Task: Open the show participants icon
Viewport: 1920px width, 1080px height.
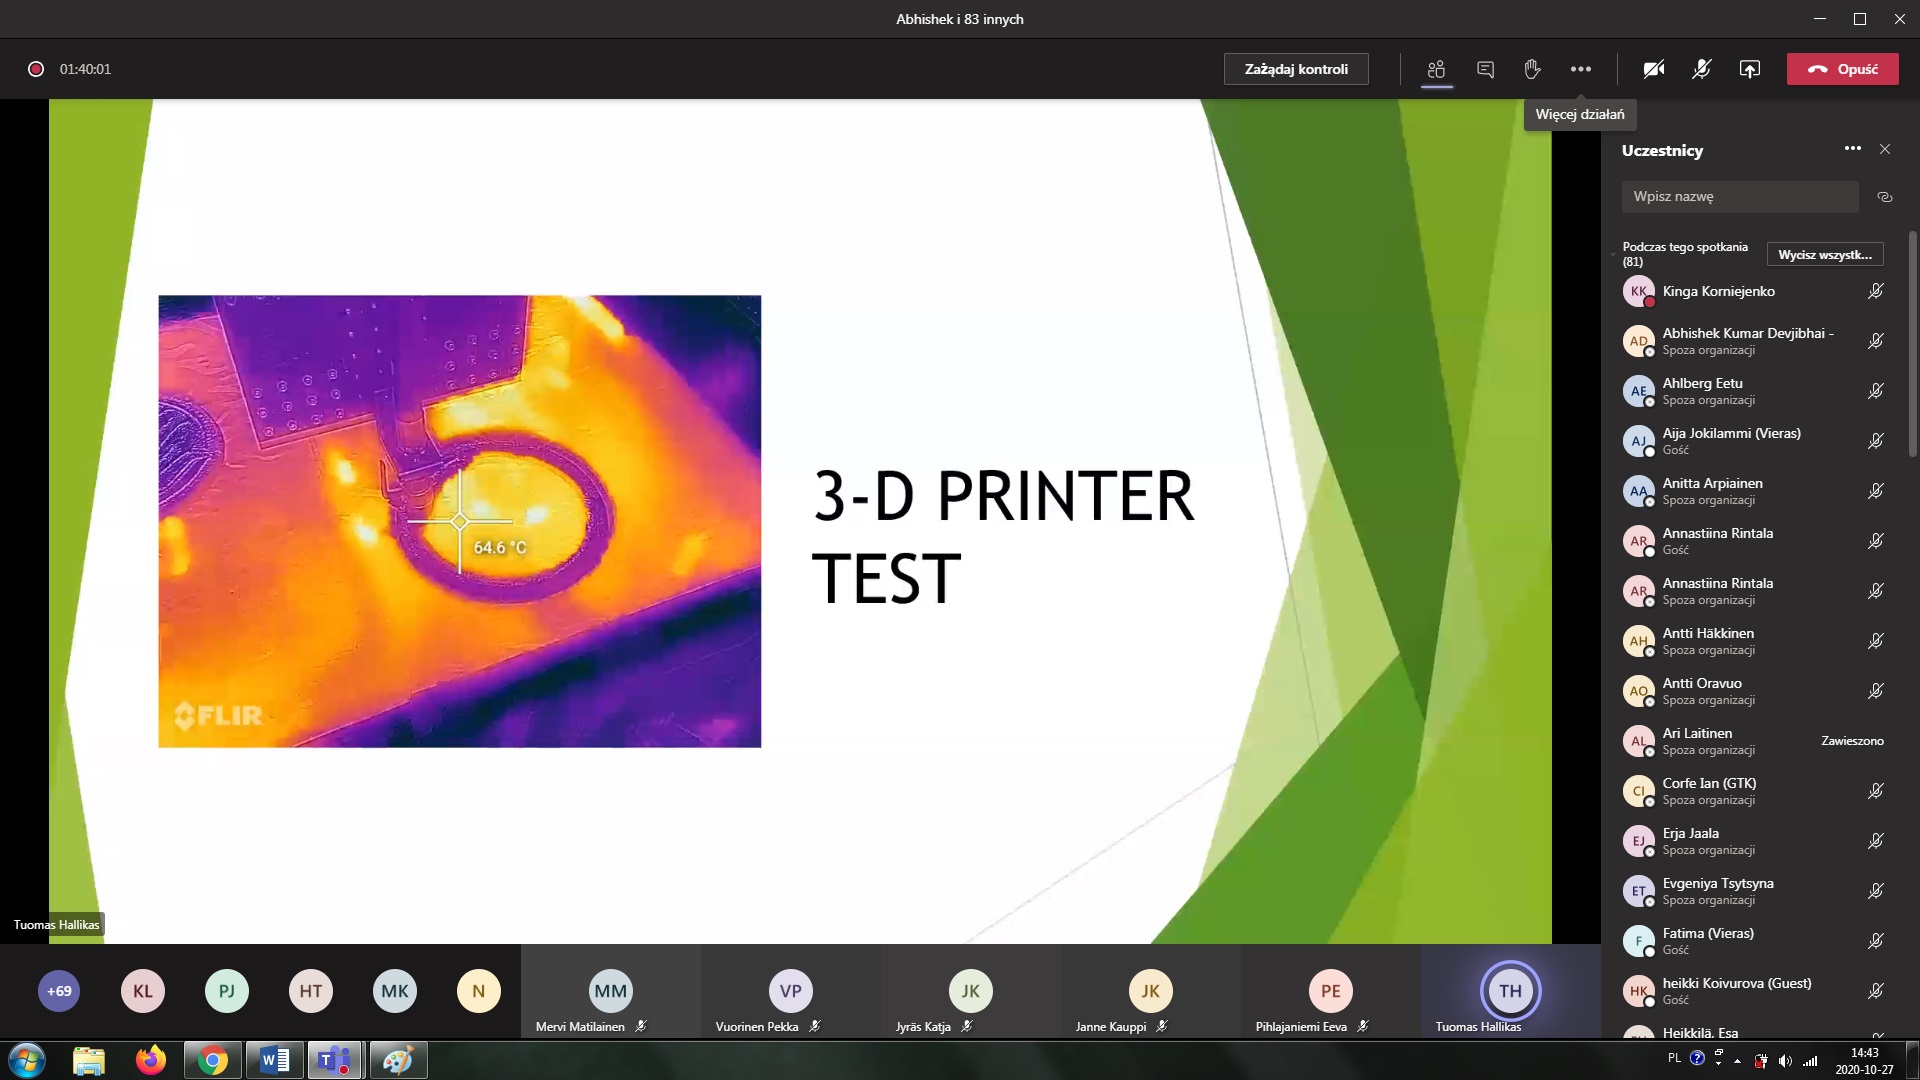Action: click(x=1437, y=69)
